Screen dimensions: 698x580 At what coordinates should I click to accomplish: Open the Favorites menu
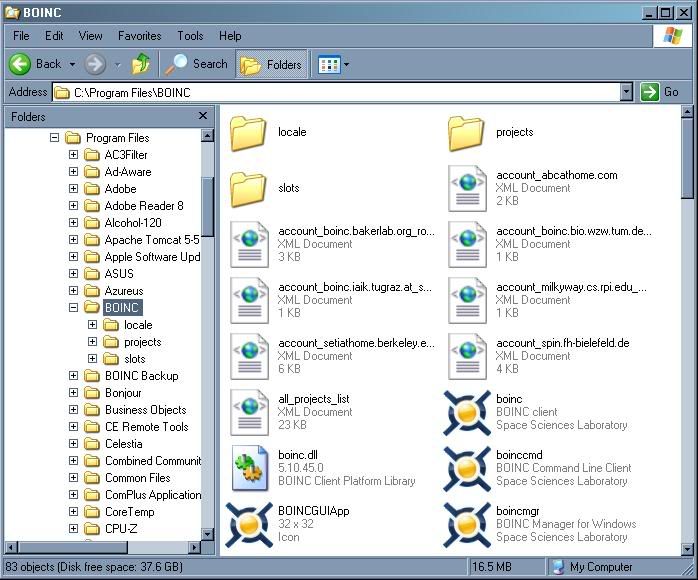(x=139, y=36)
